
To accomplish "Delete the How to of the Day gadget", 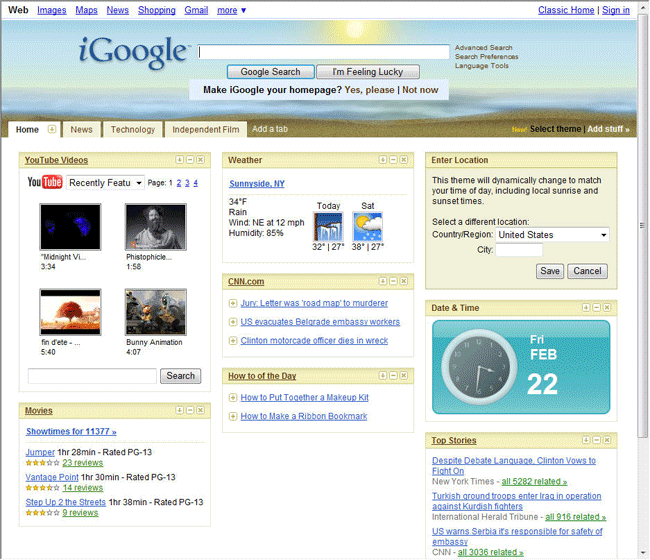I will pos(404,375).
